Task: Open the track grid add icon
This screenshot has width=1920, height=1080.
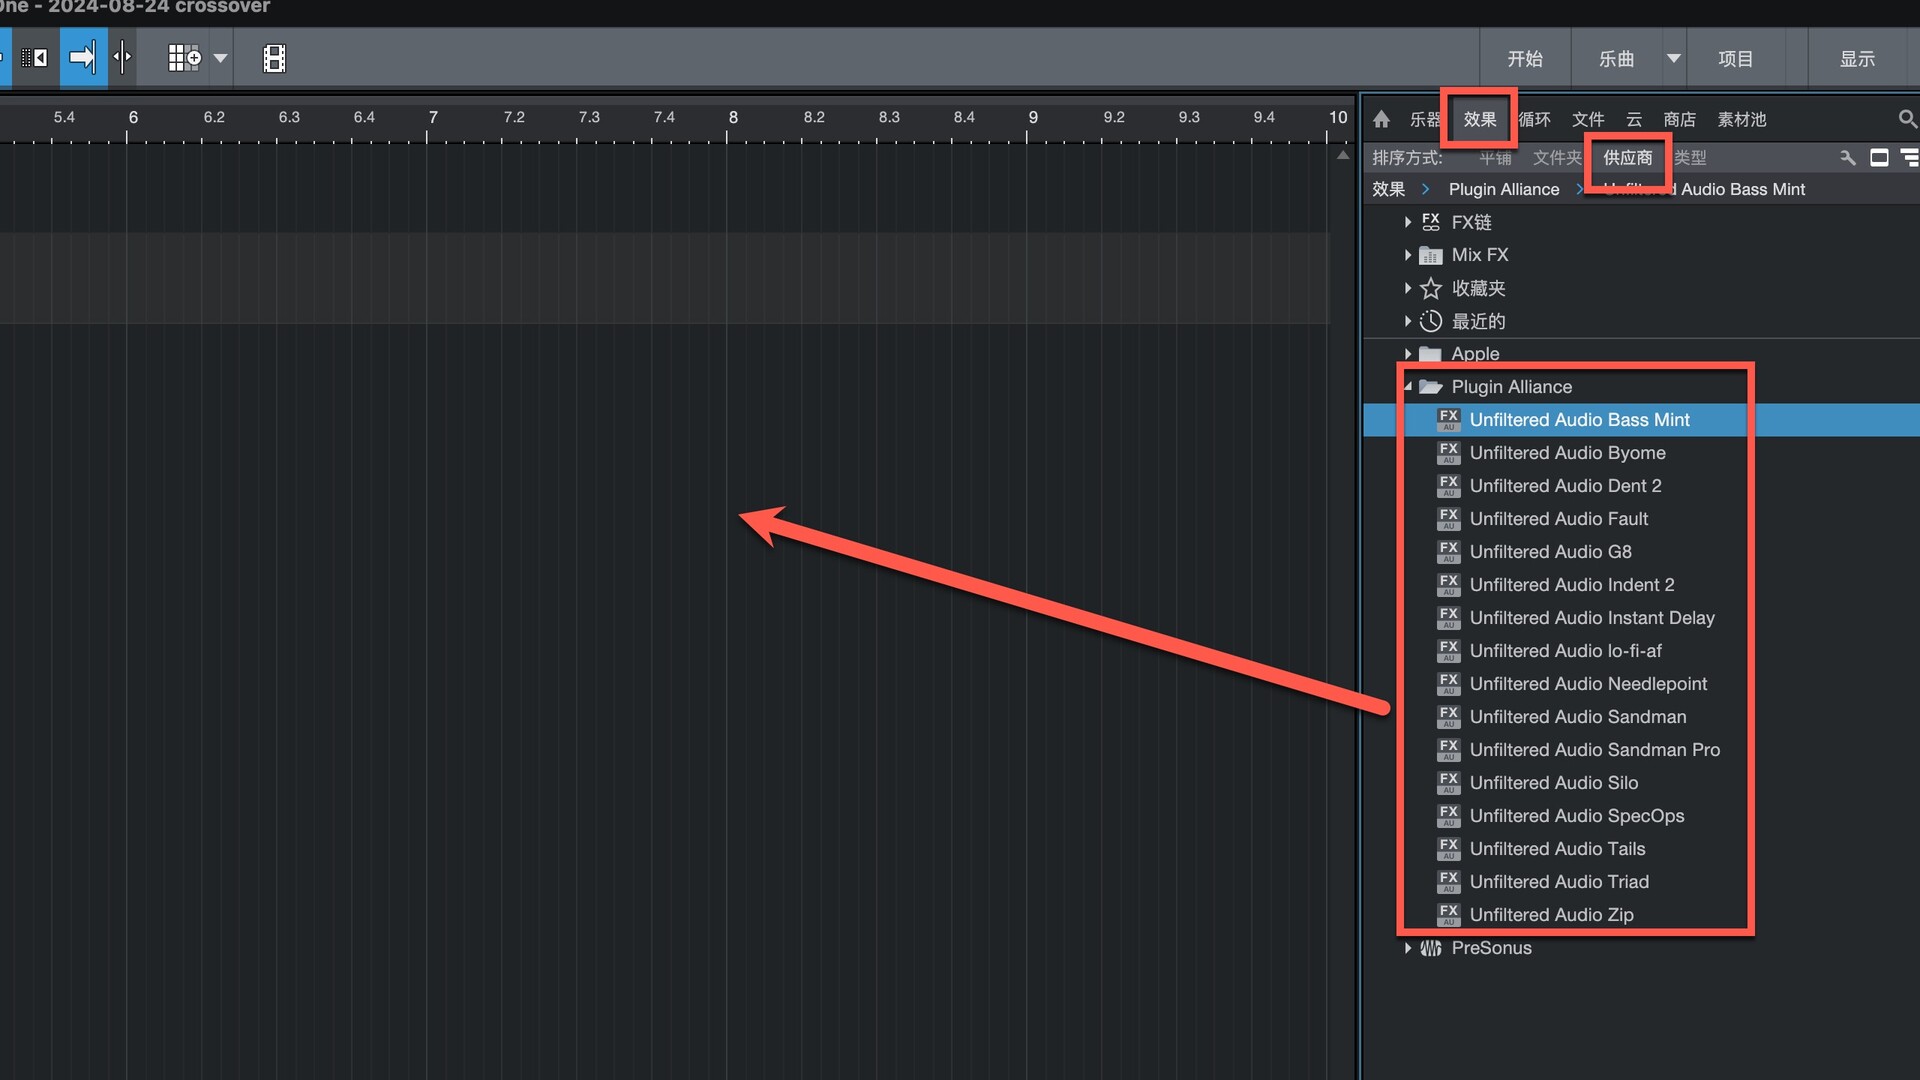Action: [x=184, y=58]
